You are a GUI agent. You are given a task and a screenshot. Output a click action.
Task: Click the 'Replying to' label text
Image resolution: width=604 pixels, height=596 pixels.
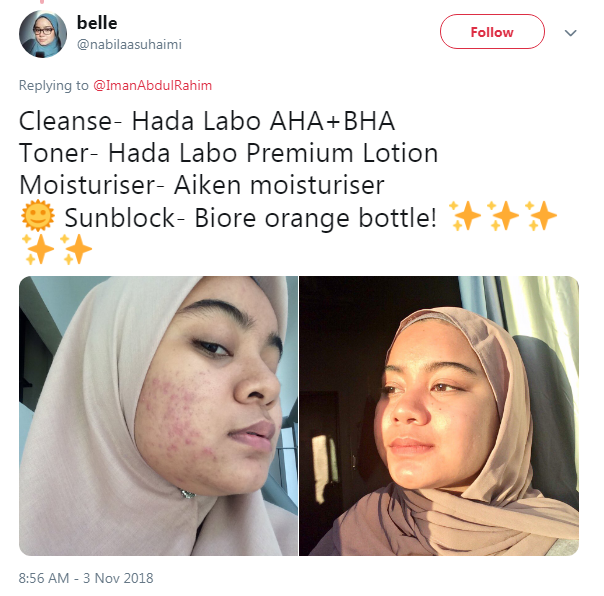click(x=54, y=85)
